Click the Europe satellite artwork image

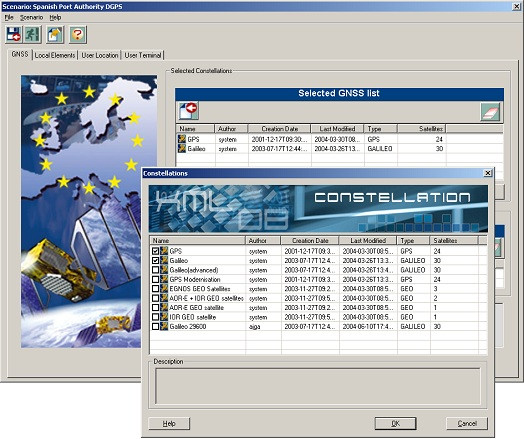[x=89, y=211]
